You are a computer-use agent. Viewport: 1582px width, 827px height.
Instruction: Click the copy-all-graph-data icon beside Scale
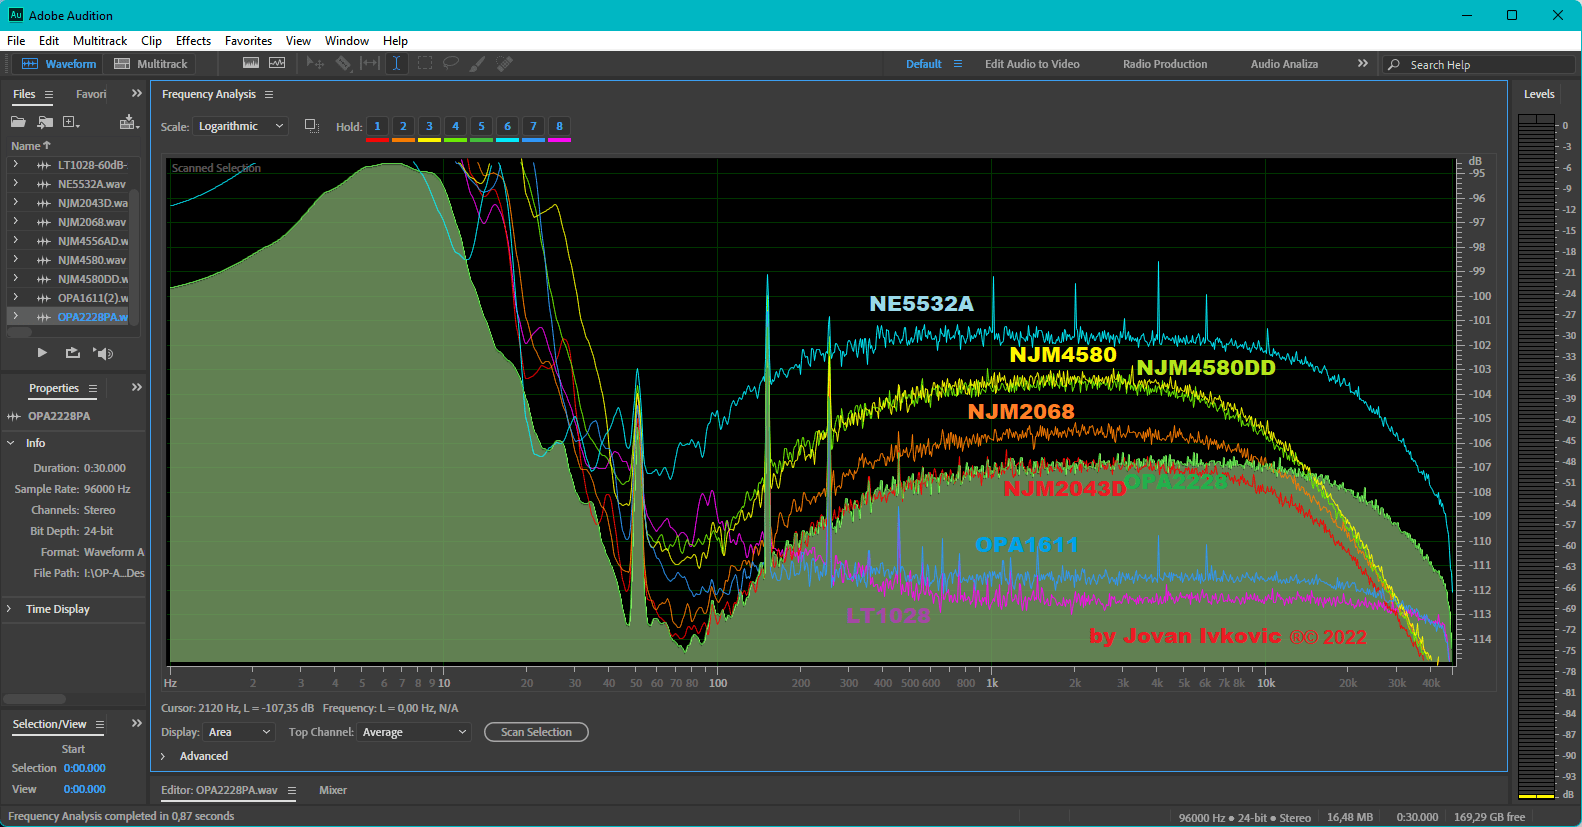pyautogui.click(x=312, y=126)
